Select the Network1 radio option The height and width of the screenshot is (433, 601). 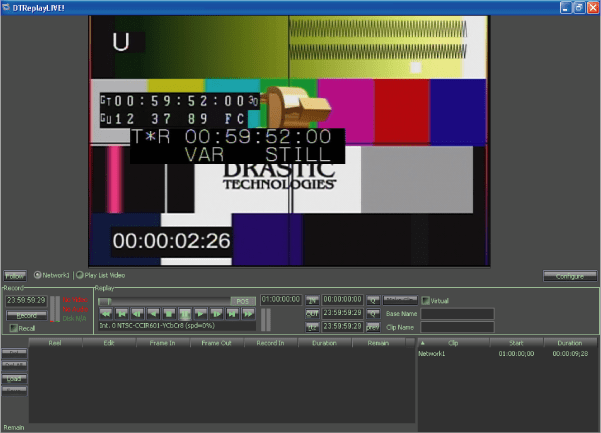click(52, 275)
